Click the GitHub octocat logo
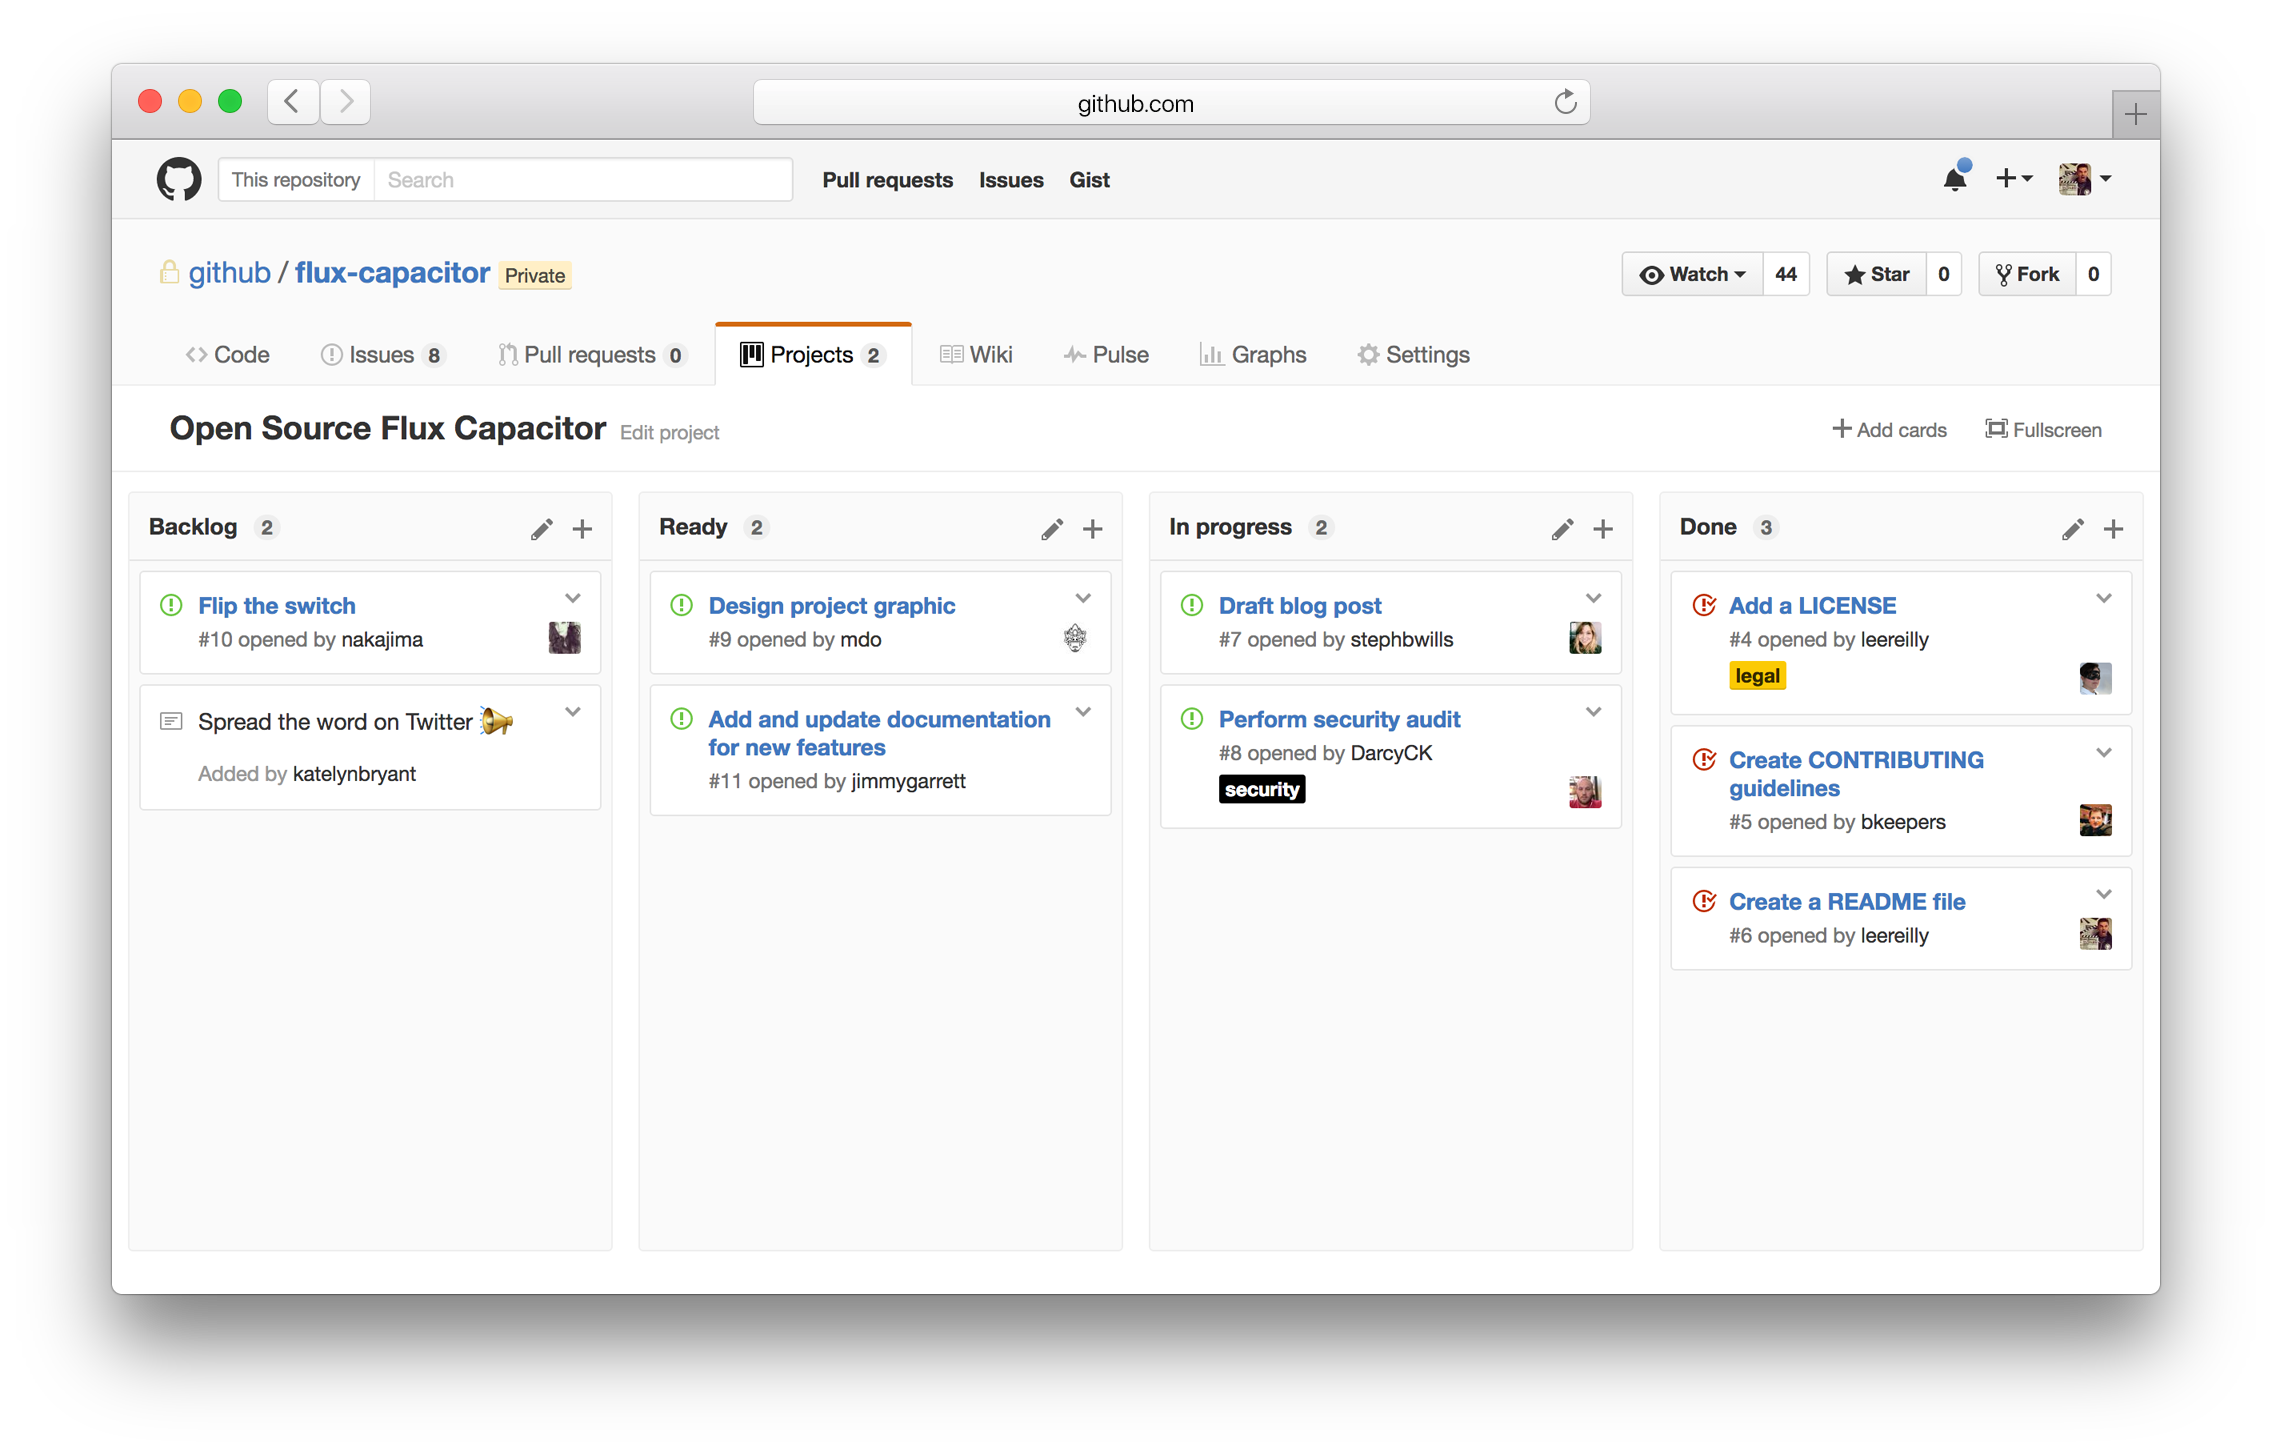Image resolution: width=2272 pixels, height=1454 pixels. (180, 179)
